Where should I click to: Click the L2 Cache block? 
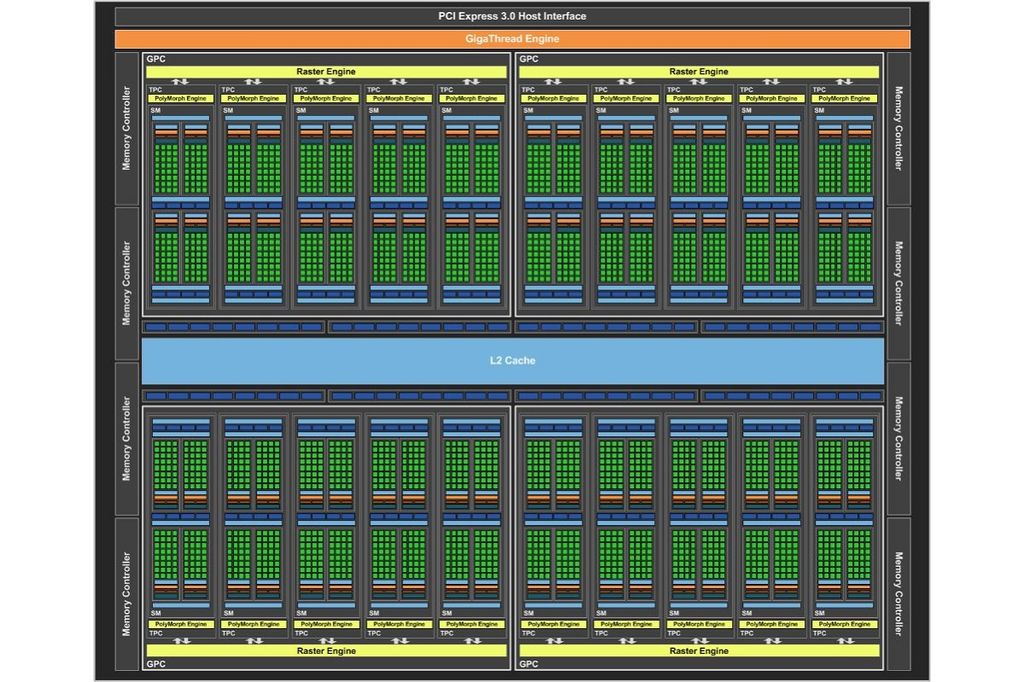pos(513,360)
